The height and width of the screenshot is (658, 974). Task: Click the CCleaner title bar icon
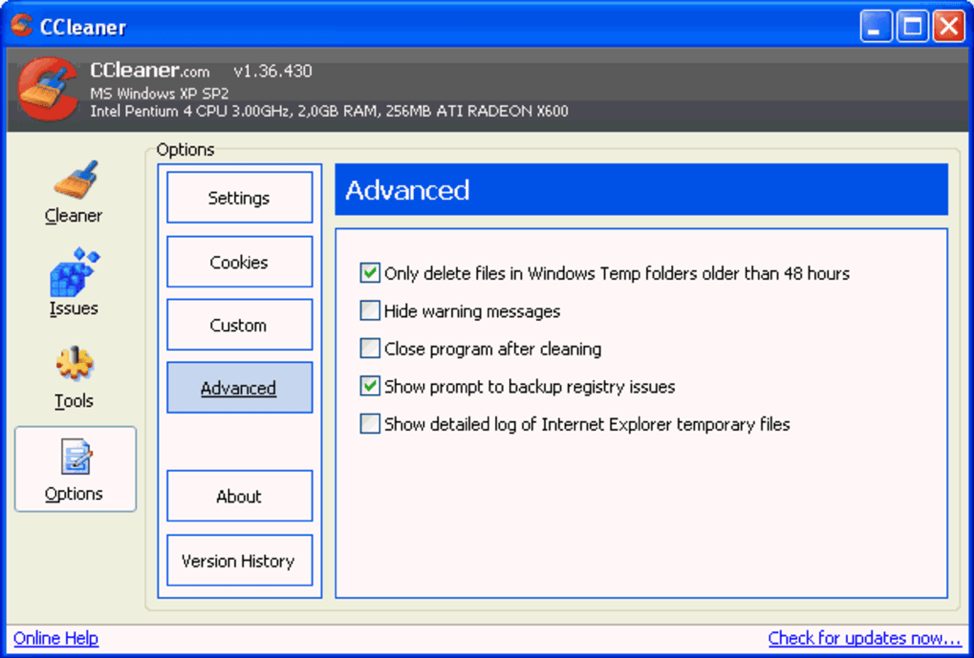(22, 25)
